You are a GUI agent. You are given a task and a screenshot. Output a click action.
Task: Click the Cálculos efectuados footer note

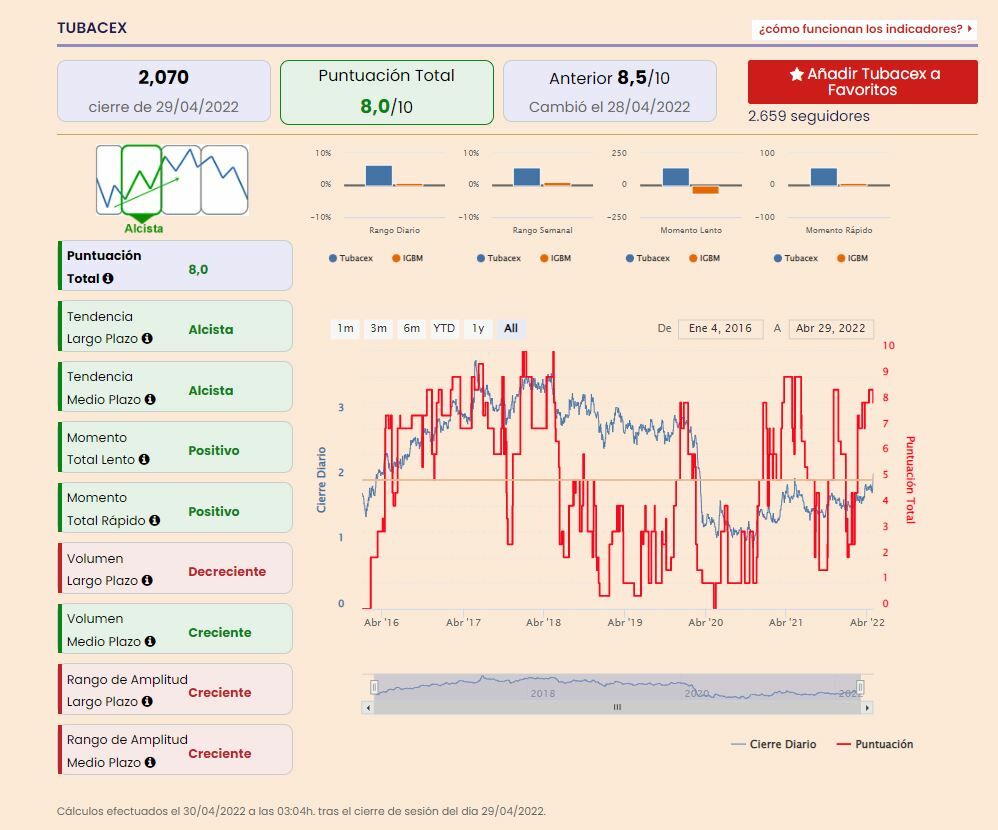coord(301,811)
